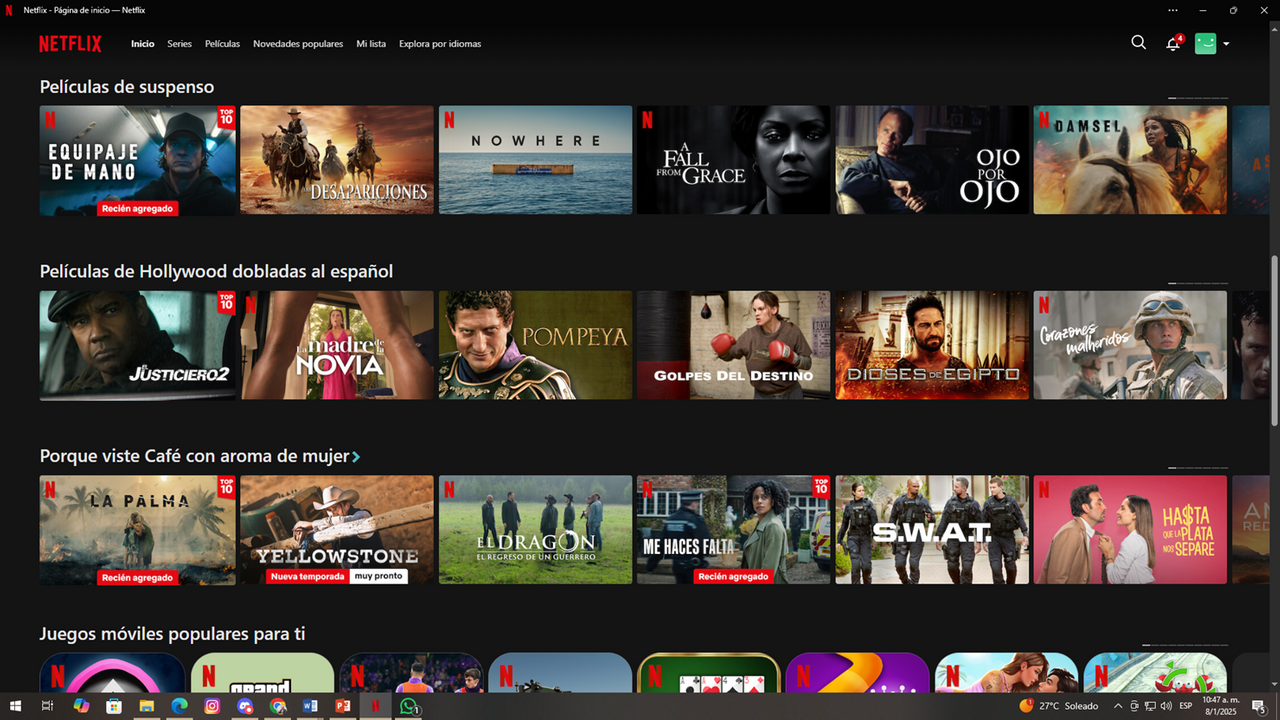Click 'Recién agregado' badge on Equipaje de Mano

point(138,209)
